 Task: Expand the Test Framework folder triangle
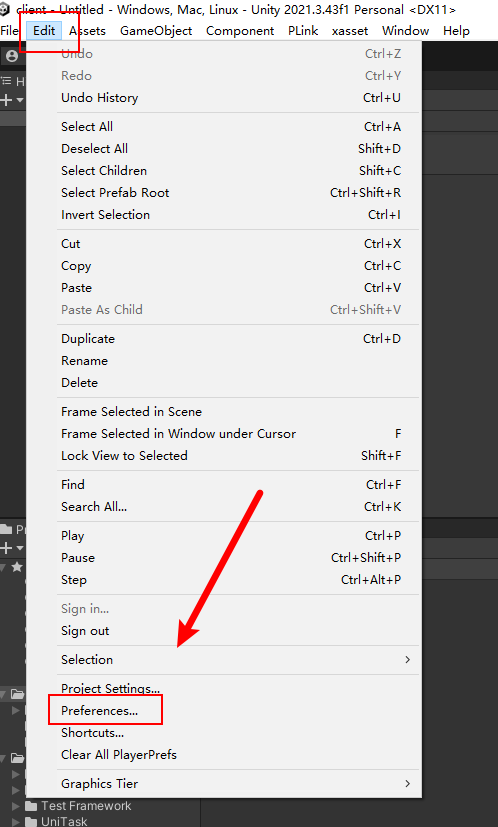click(x=15, y=806)
